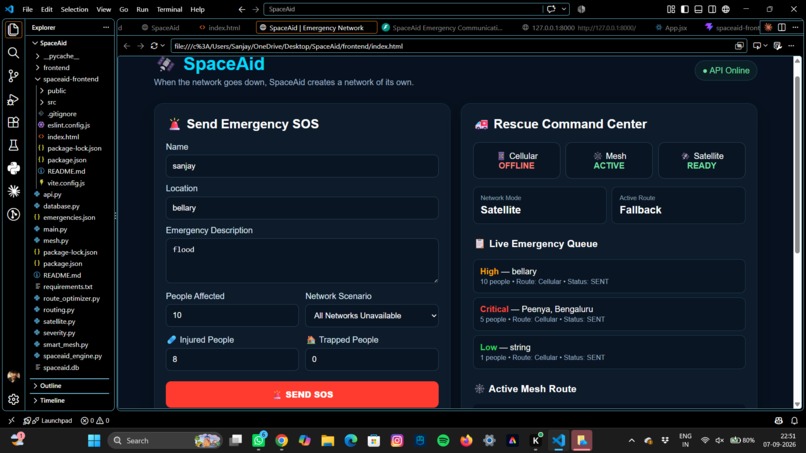The image size is (806, 453).
Task: Open the Source Control view
Action: [x=13, y=76]
